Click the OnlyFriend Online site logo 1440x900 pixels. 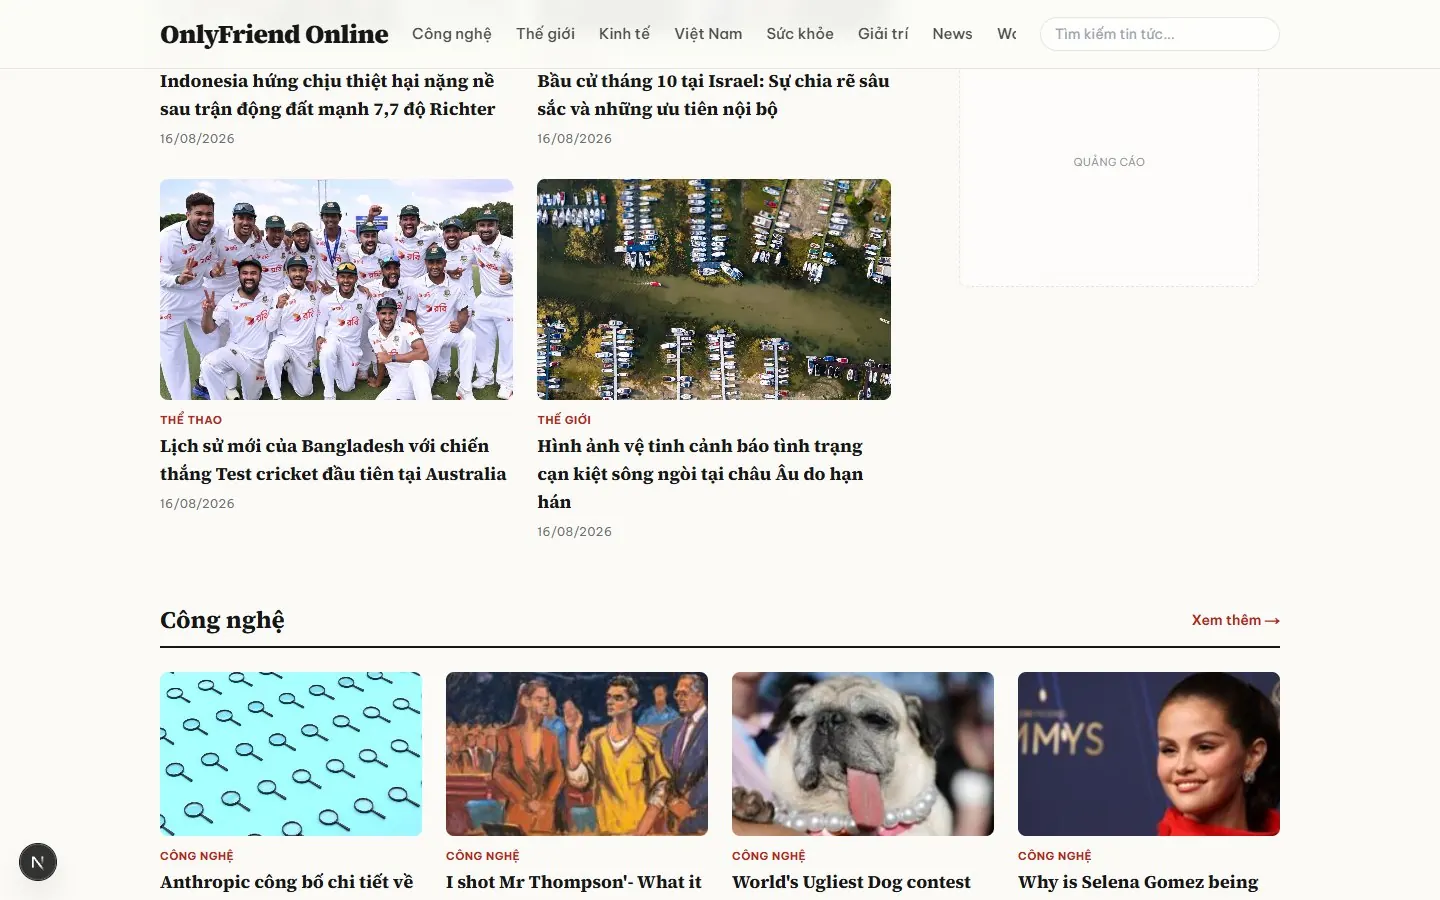[x=274, y=34]
